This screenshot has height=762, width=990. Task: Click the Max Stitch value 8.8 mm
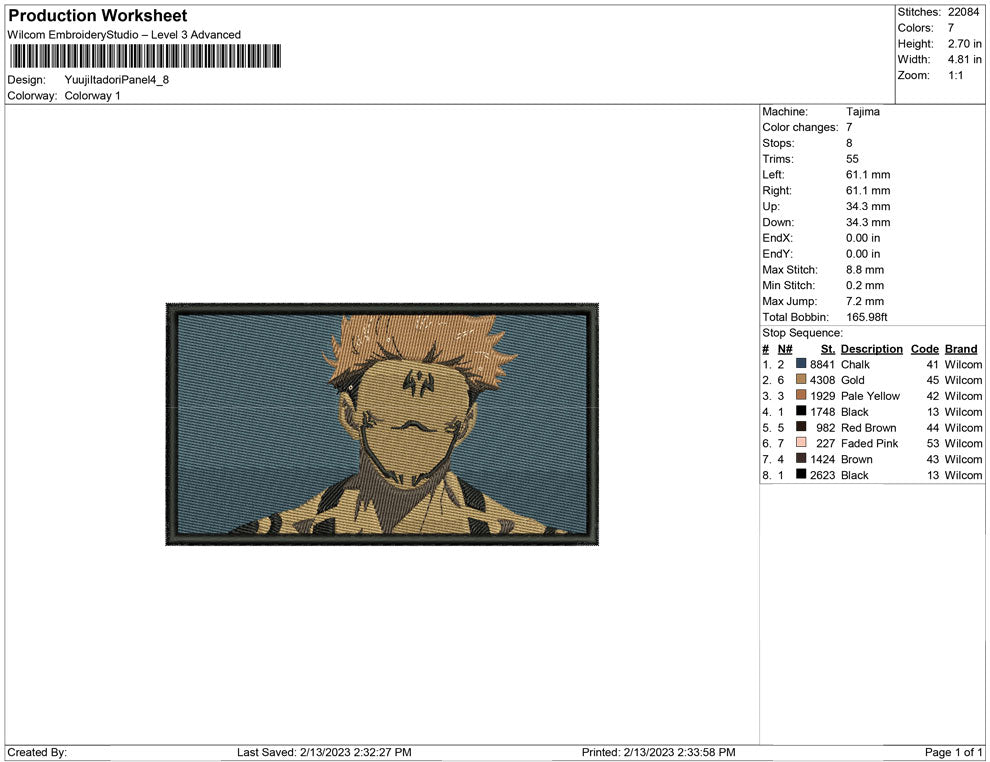(x=865, y=270)
